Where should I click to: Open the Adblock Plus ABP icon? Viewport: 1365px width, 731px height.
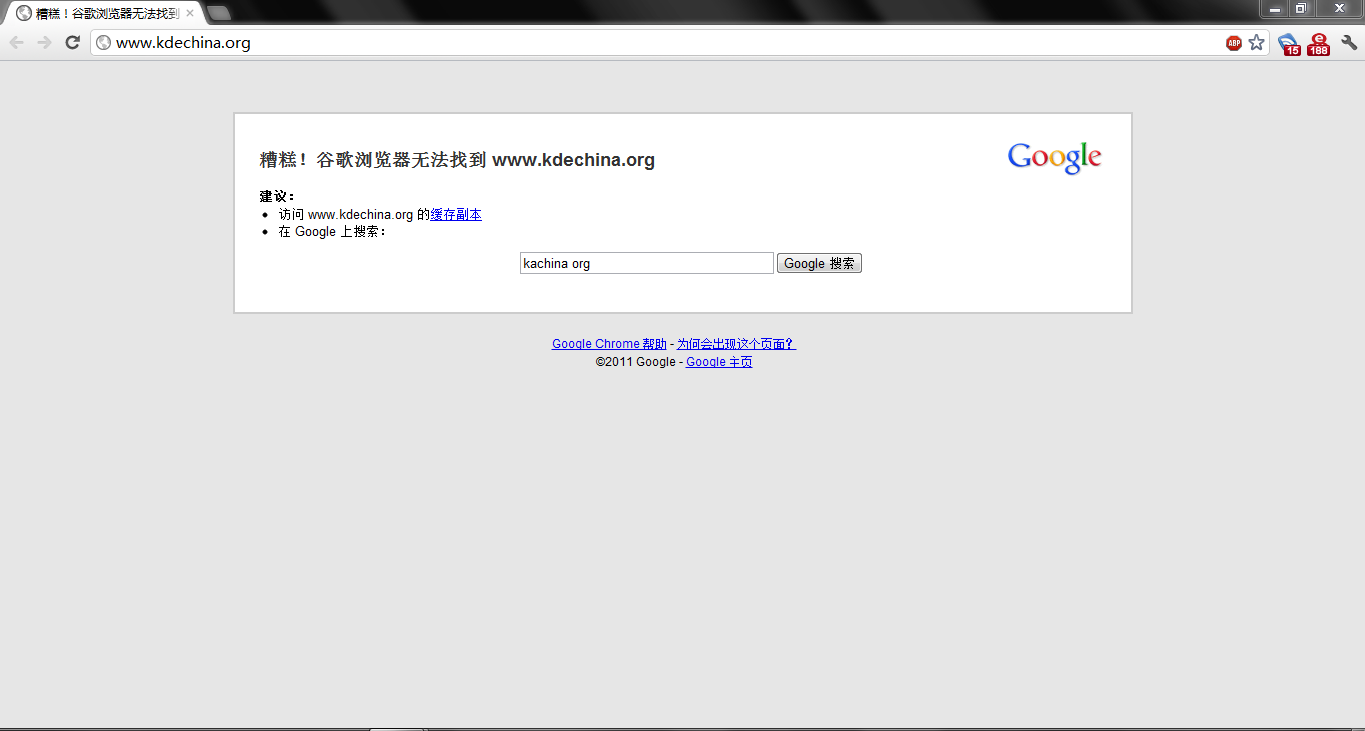1234,43
